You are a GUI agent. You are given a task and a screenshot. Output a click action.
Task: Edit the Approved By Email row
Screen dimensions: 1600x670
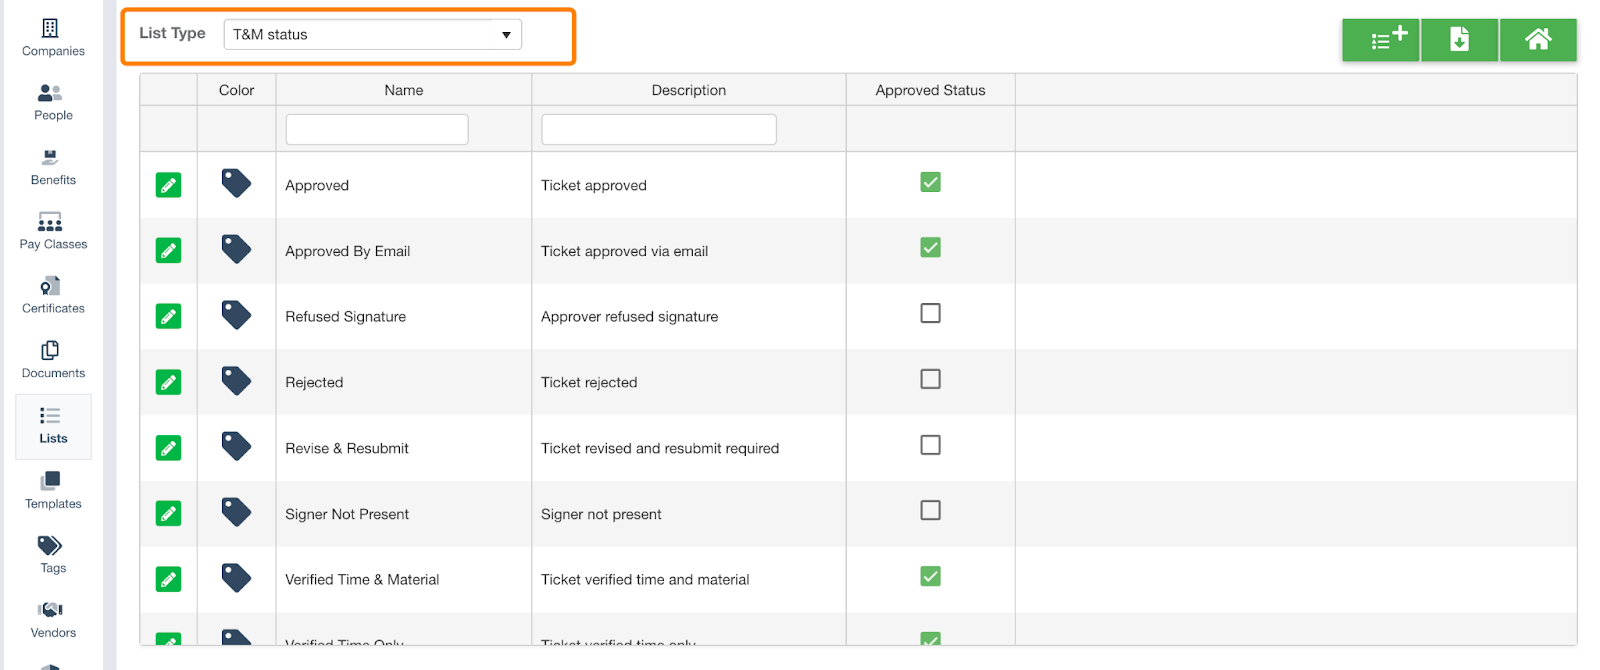[x=169, y=250]
